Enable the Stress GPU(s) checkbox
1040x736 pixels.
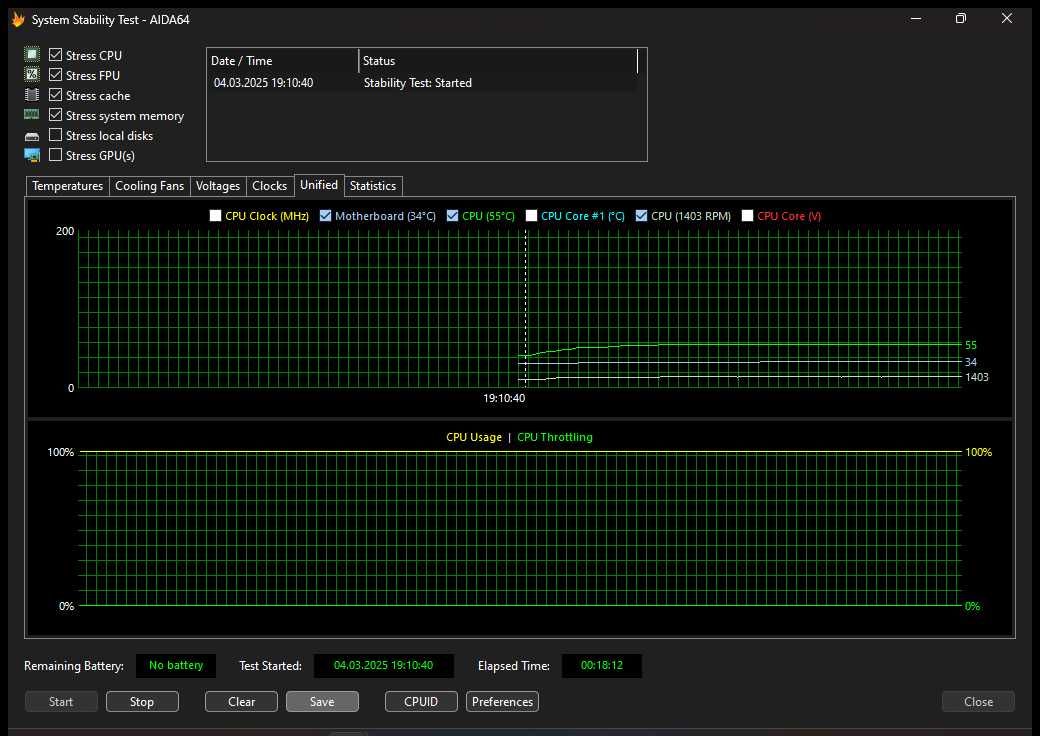click(x=56, y=154)
